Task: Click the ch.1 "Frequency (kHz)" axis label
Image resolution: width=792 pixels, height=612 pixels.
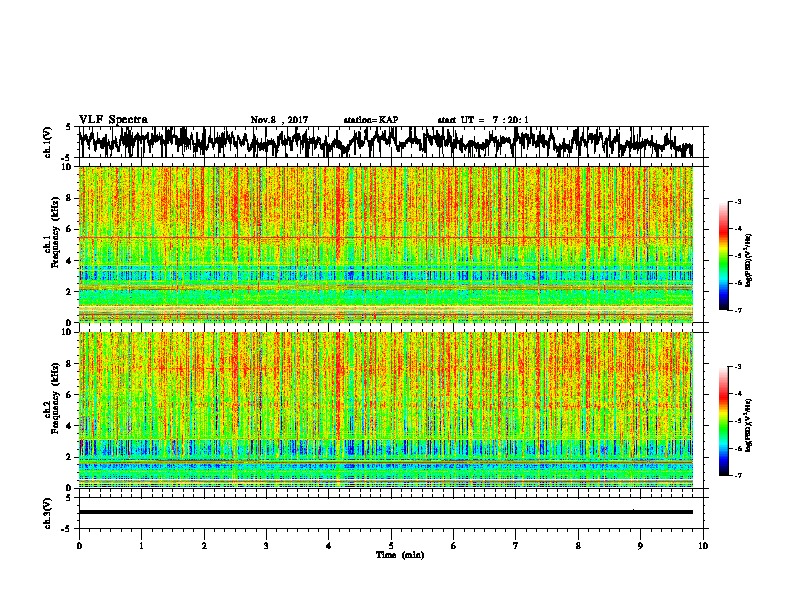Action: (55, 232)
